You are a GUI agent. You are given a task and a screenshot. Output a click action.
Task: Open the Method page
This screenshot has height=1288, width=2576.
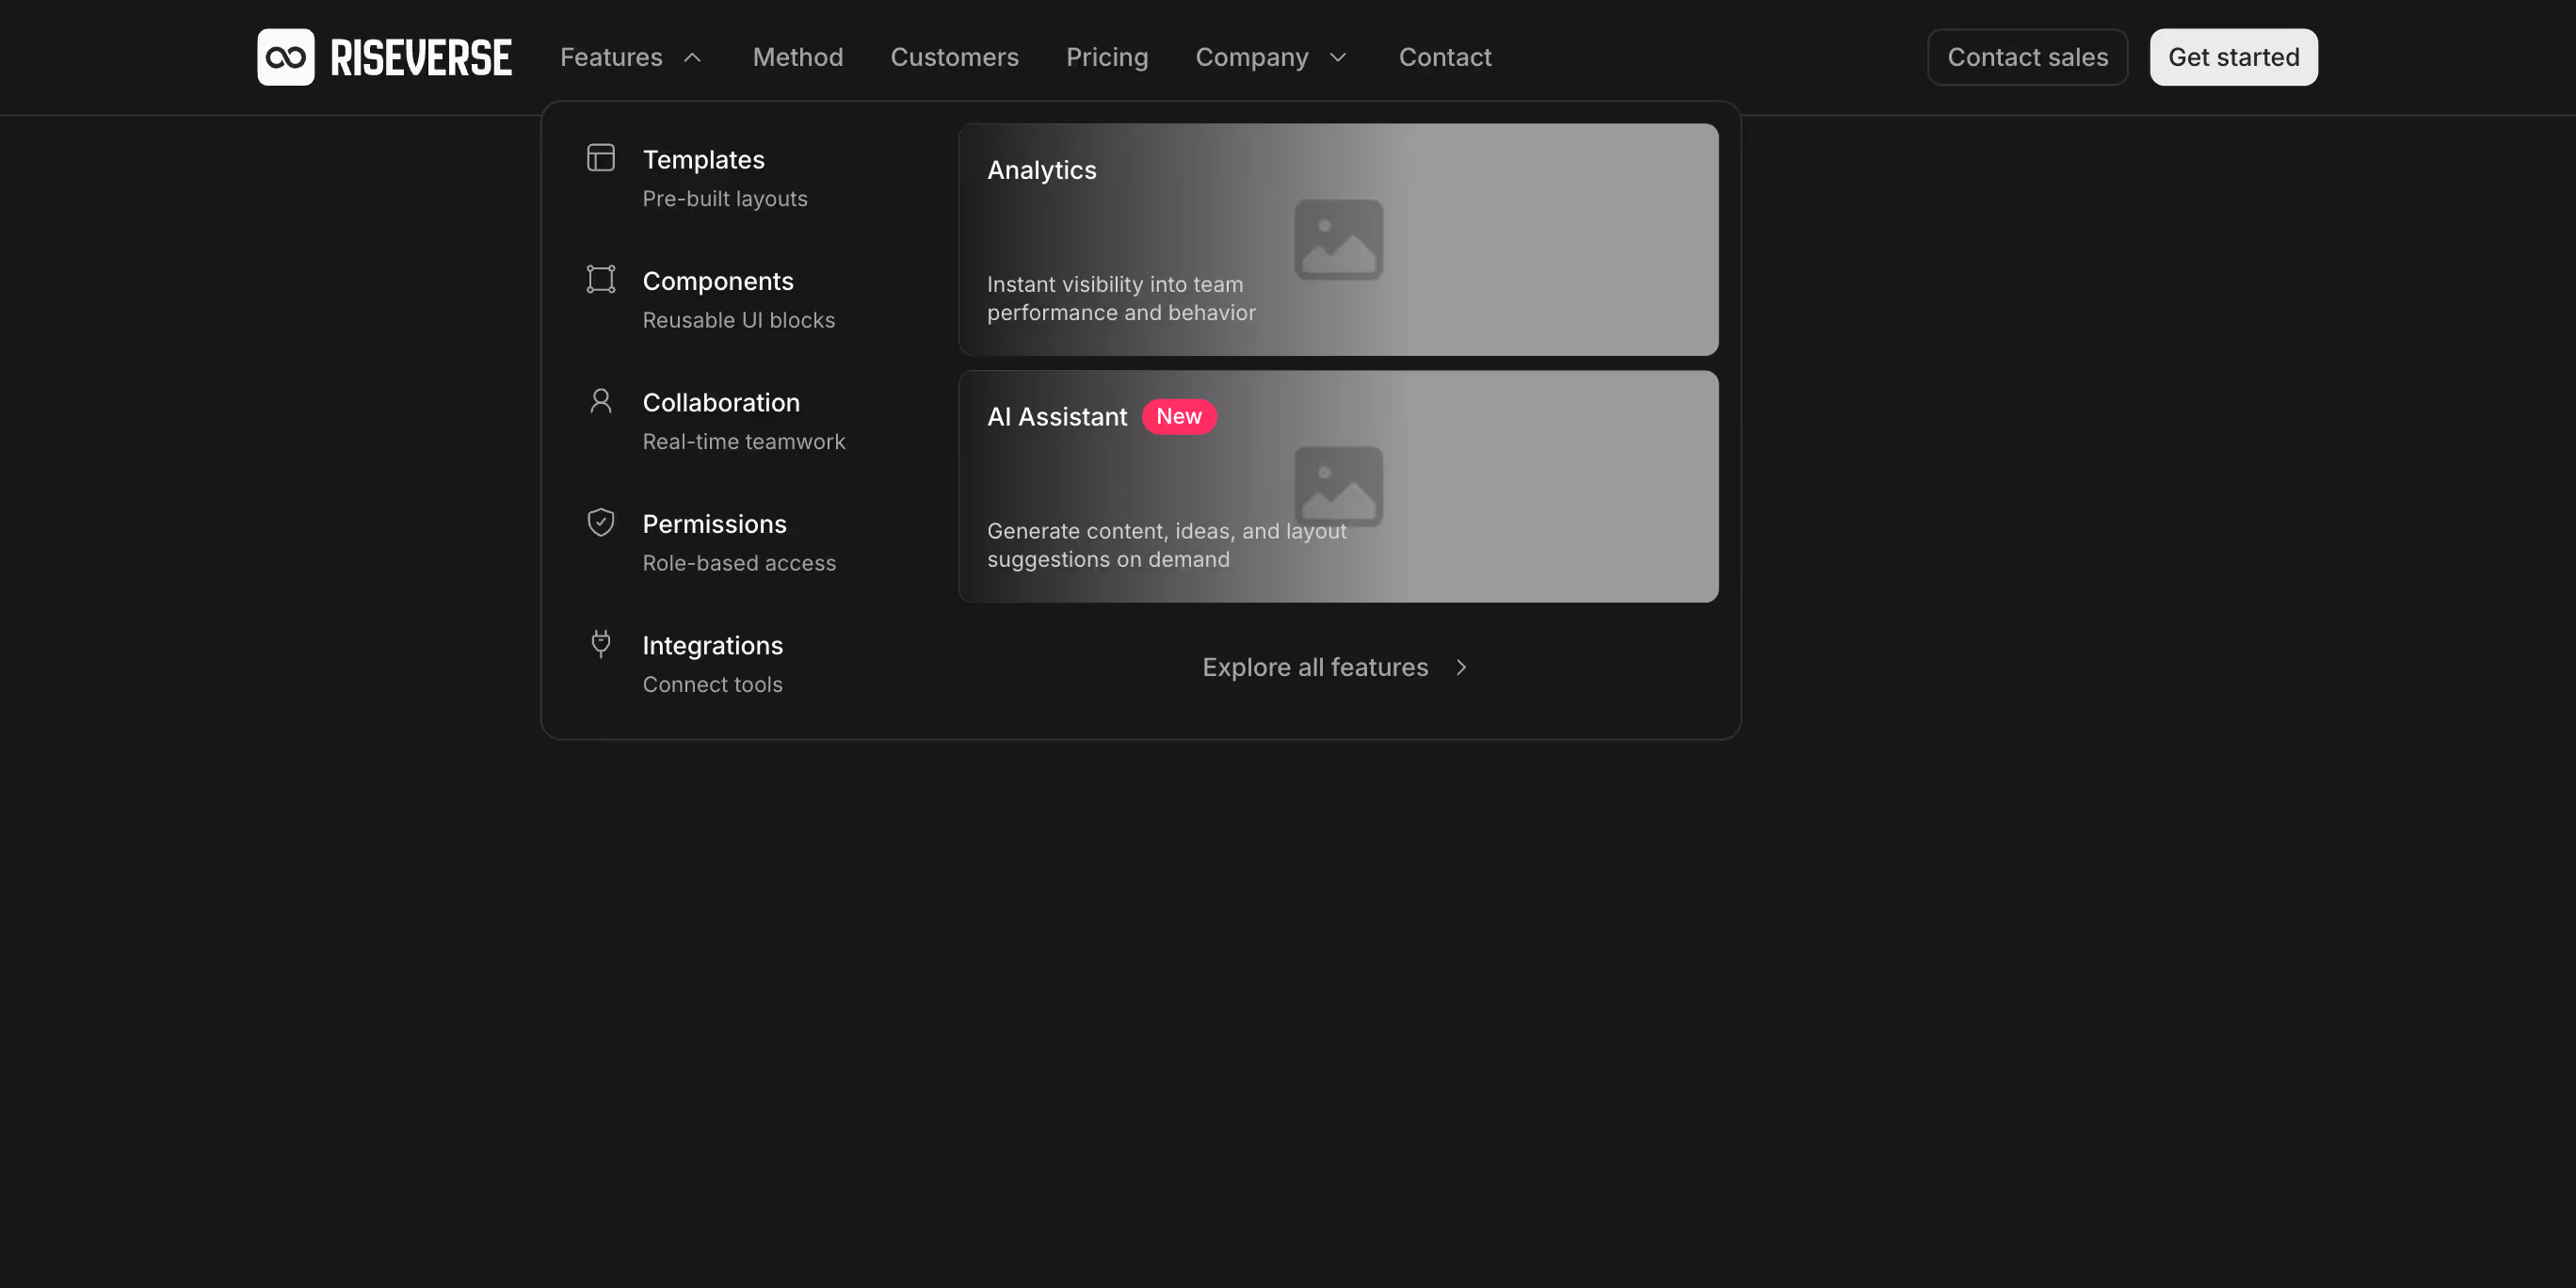coord(797,57)
